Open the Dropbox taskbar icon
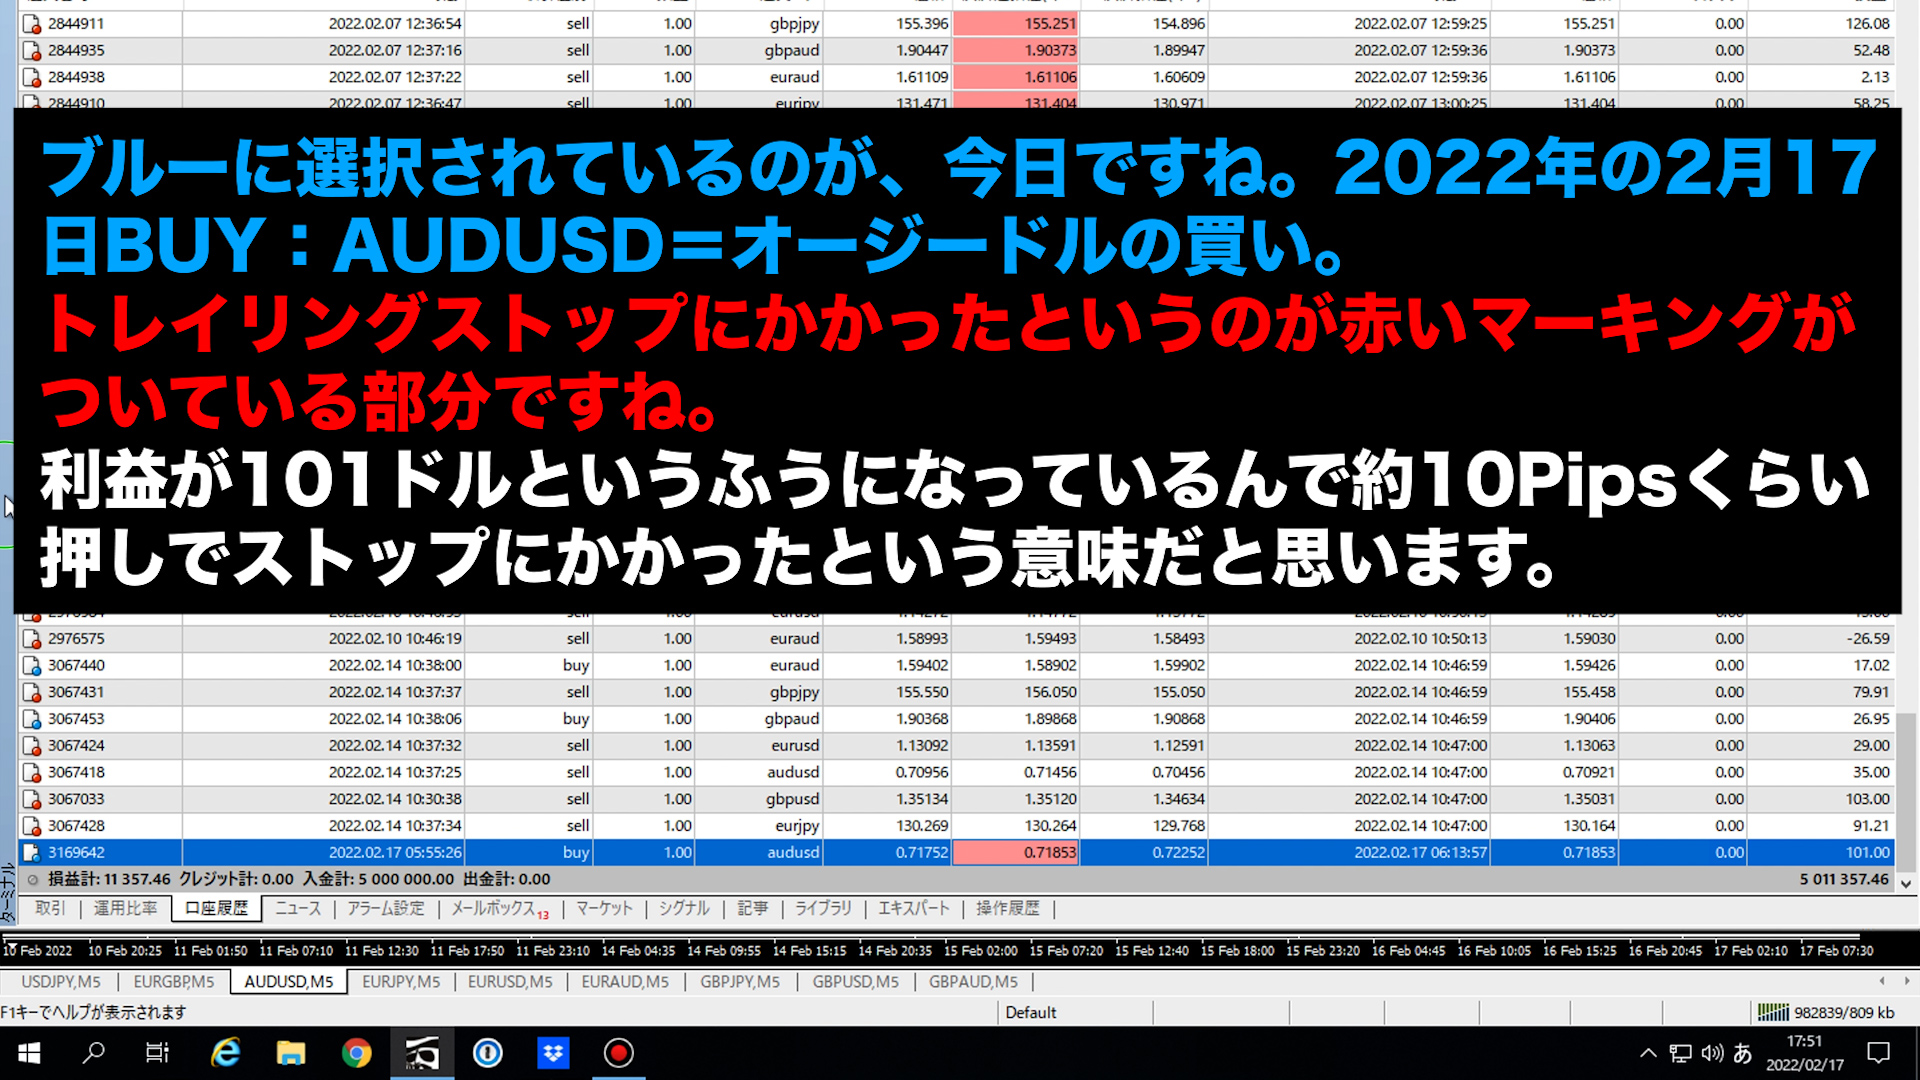1920x1080 pixels. click(x=553, y=1053)
